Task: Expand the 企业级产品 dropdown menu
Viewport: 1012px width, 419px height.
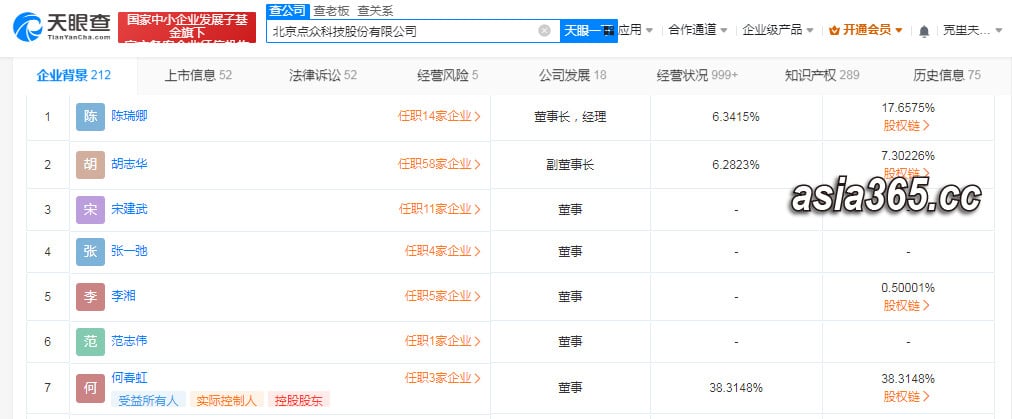Action: pos(778,30)
